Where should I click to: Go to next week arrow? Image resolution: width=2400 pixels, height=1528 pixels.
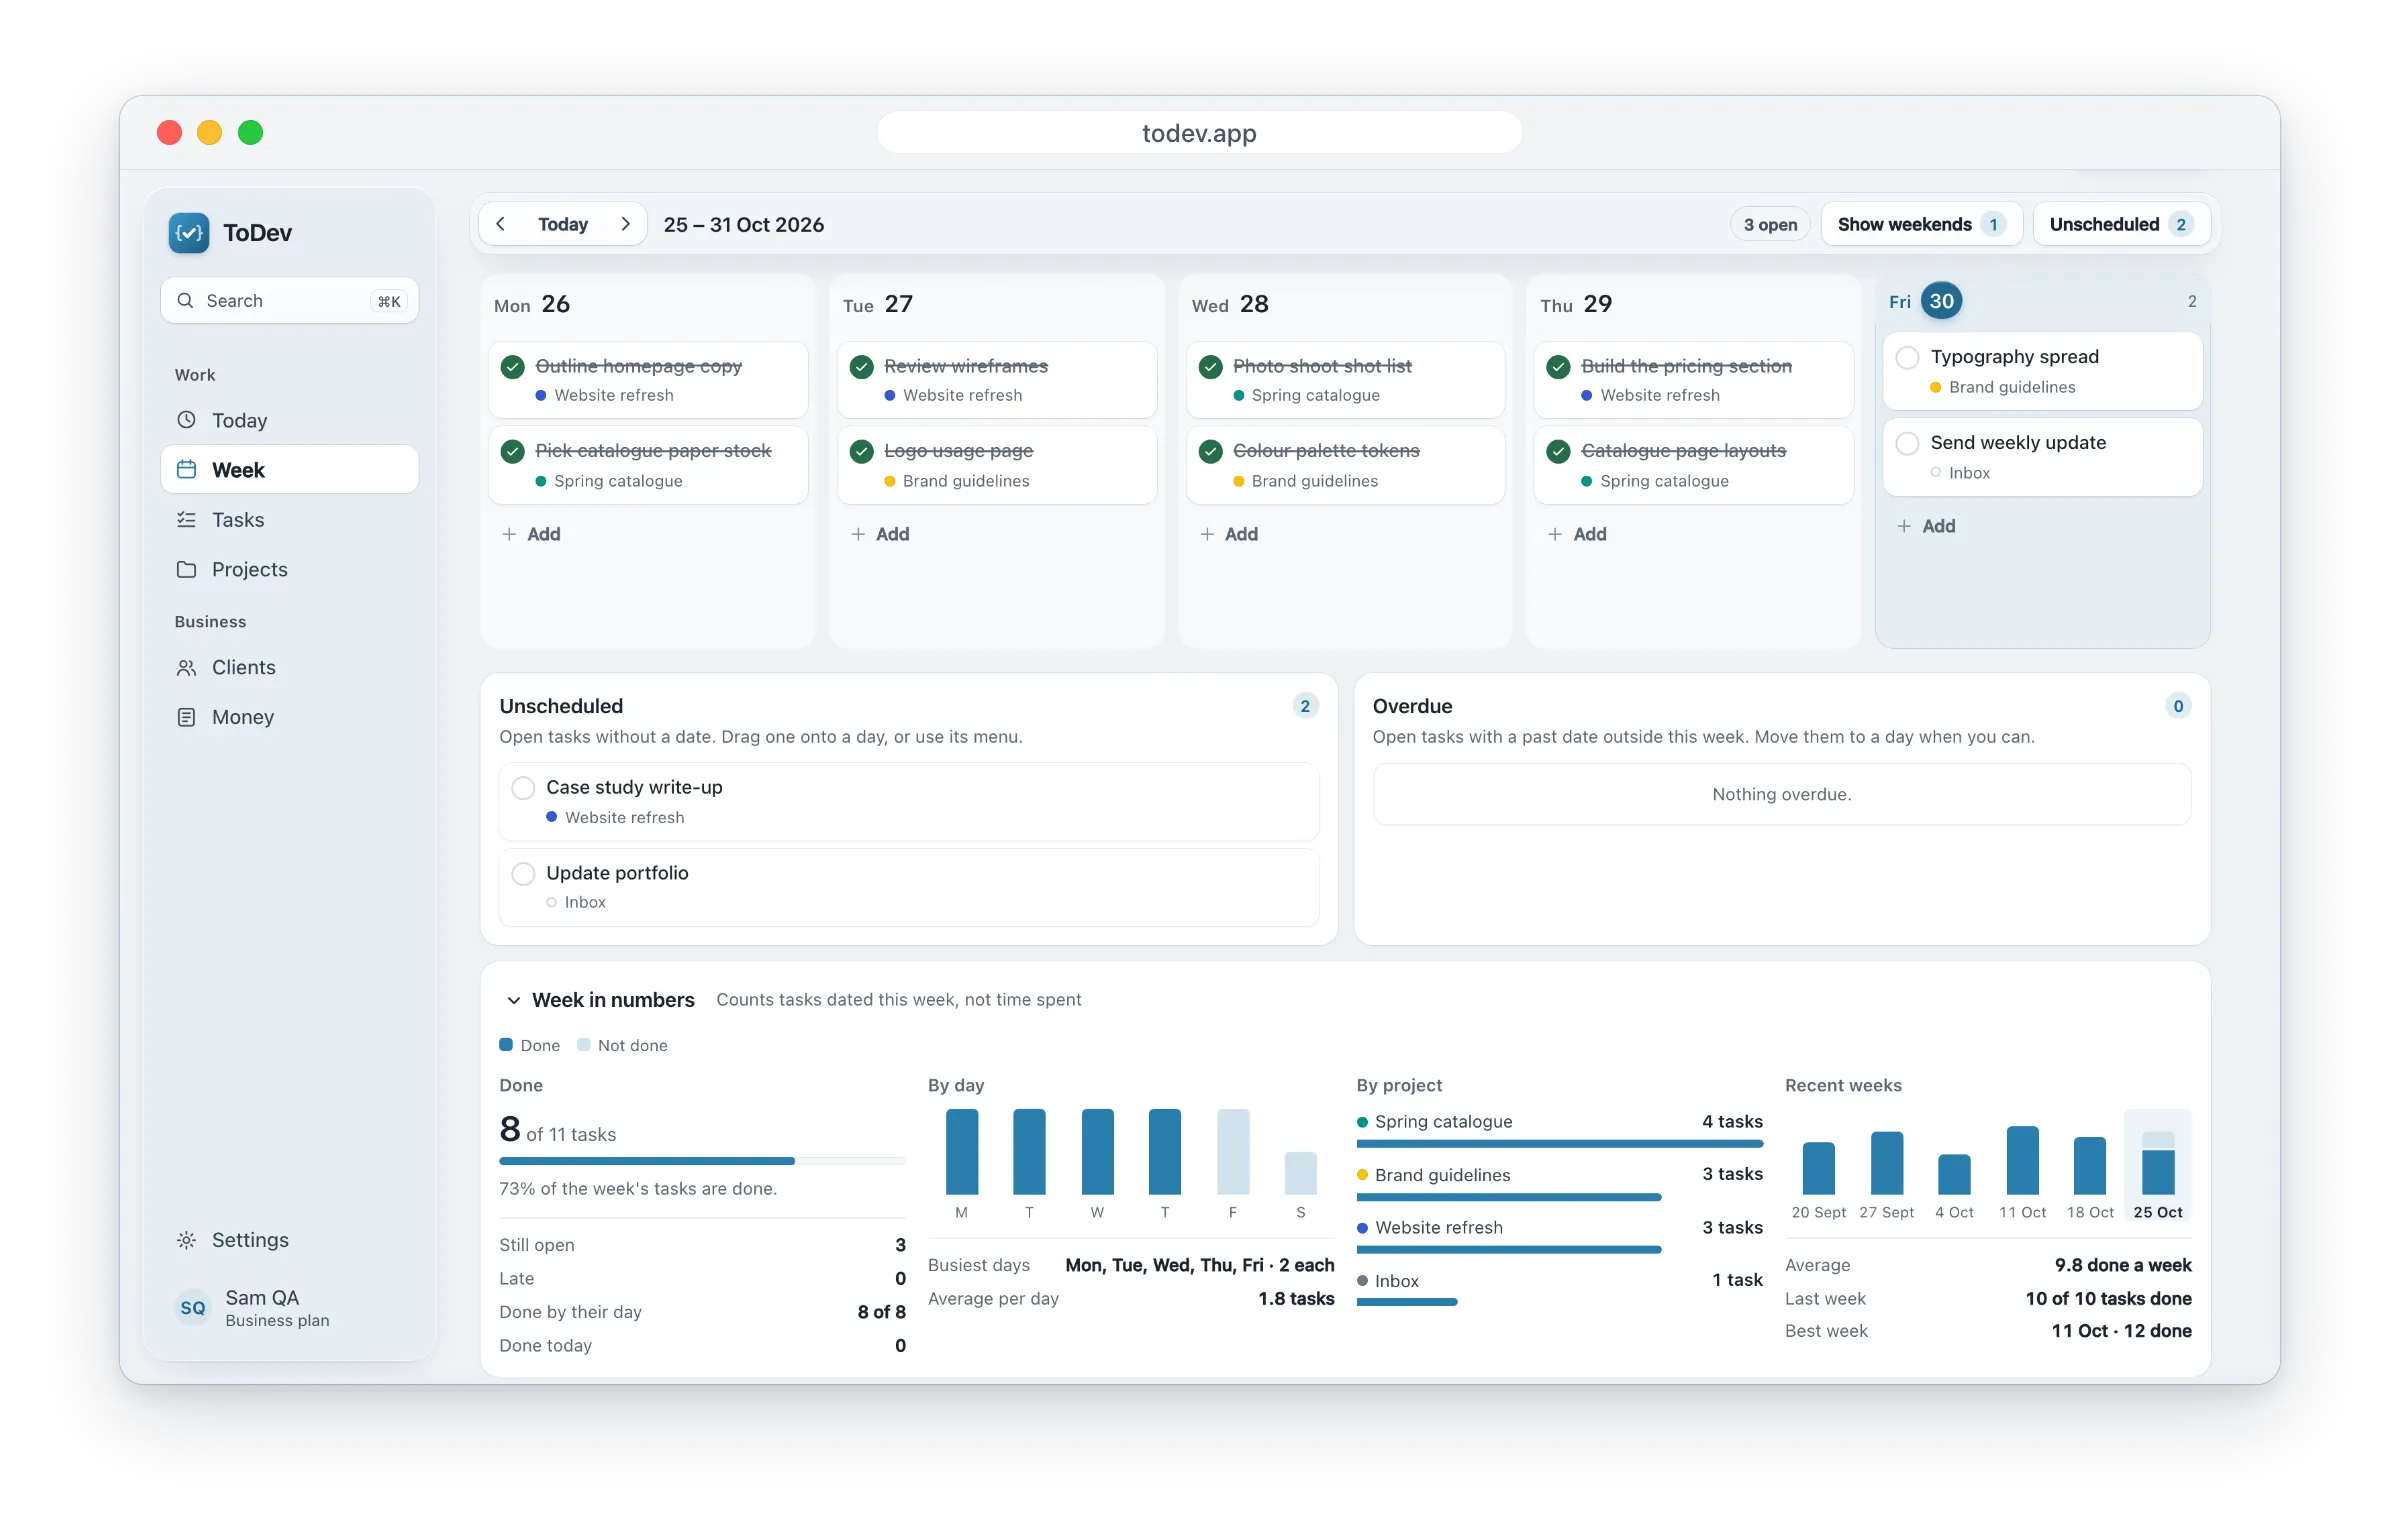click(x=626, y=224)
